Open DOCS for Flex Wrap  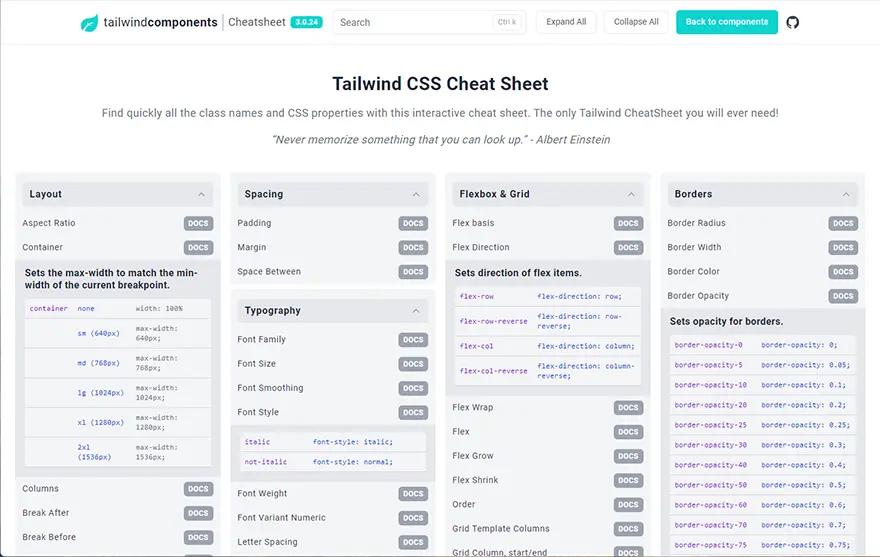point(628,408)
